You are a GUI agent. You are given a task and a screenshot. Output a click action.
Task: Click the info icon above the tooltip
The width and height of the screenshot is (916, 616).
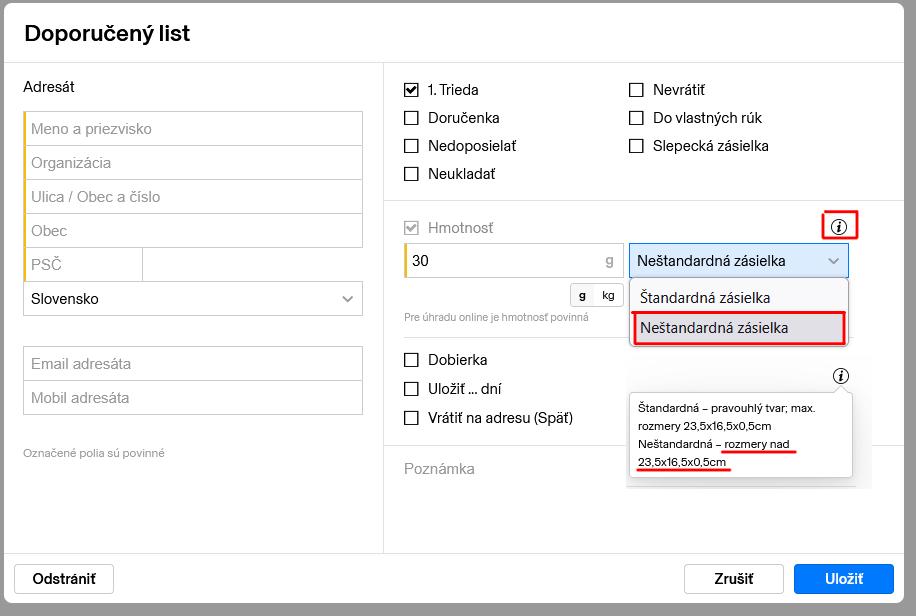840,376
